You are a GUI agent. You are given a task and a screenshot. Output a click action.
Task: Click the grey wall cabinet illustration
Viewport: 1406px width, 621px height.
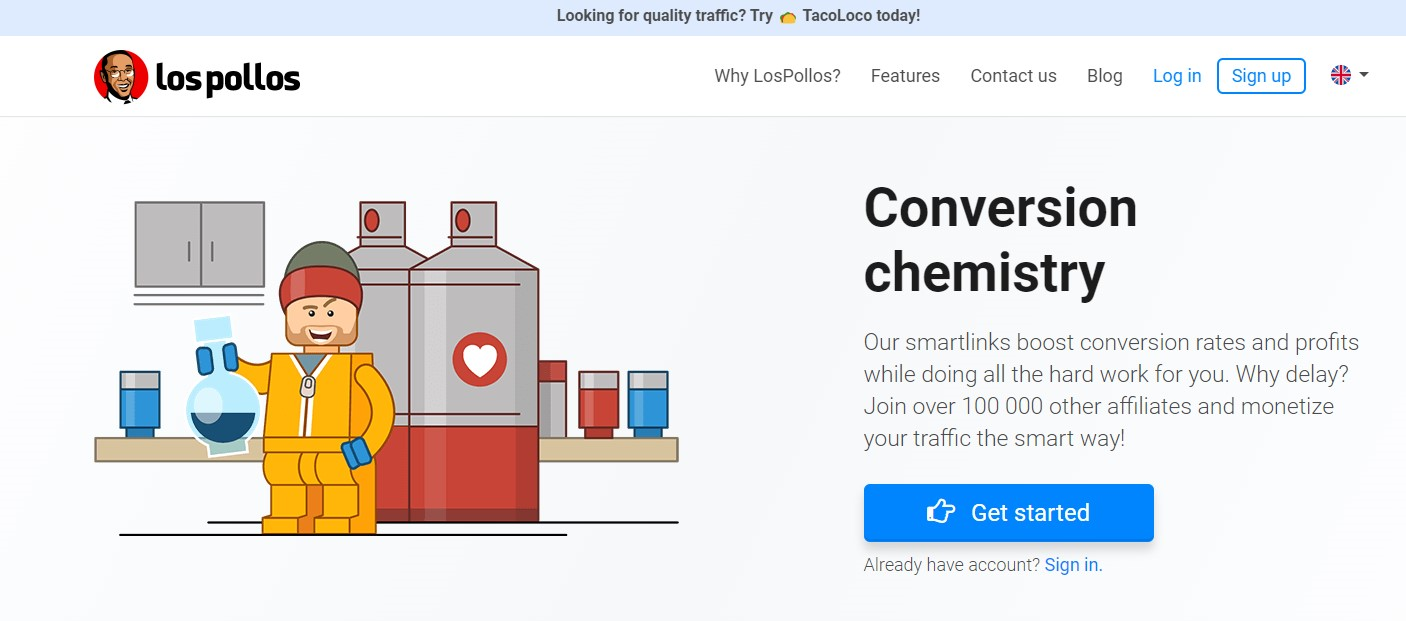click(200, 244)
